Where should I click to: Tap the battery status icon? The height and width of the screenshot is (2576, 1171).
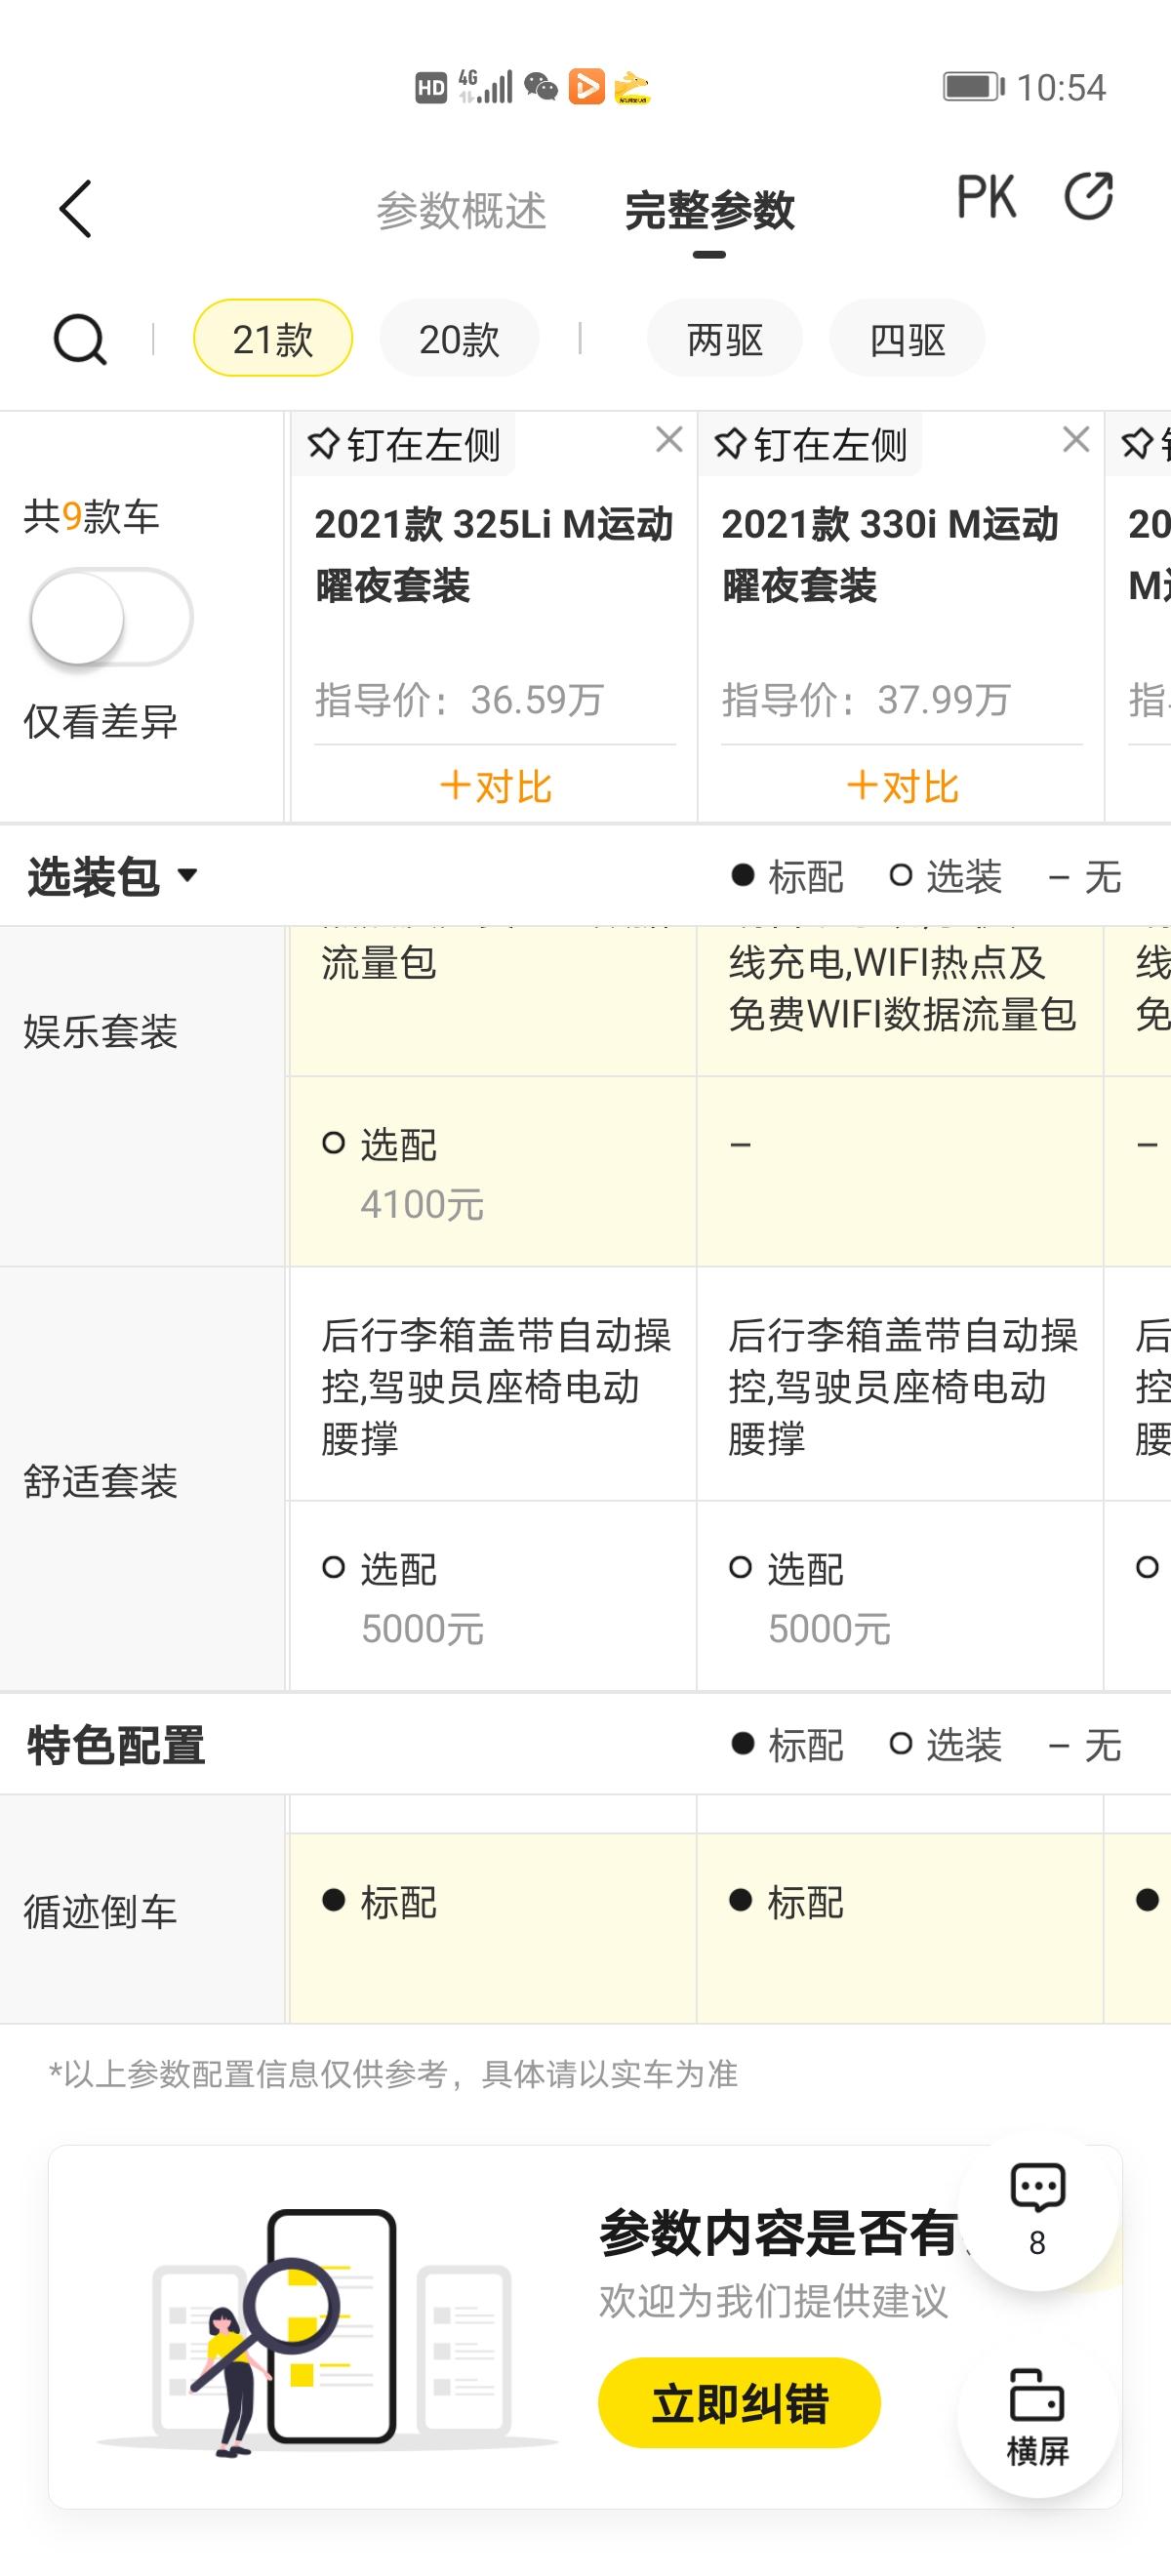tap(973, 87)
